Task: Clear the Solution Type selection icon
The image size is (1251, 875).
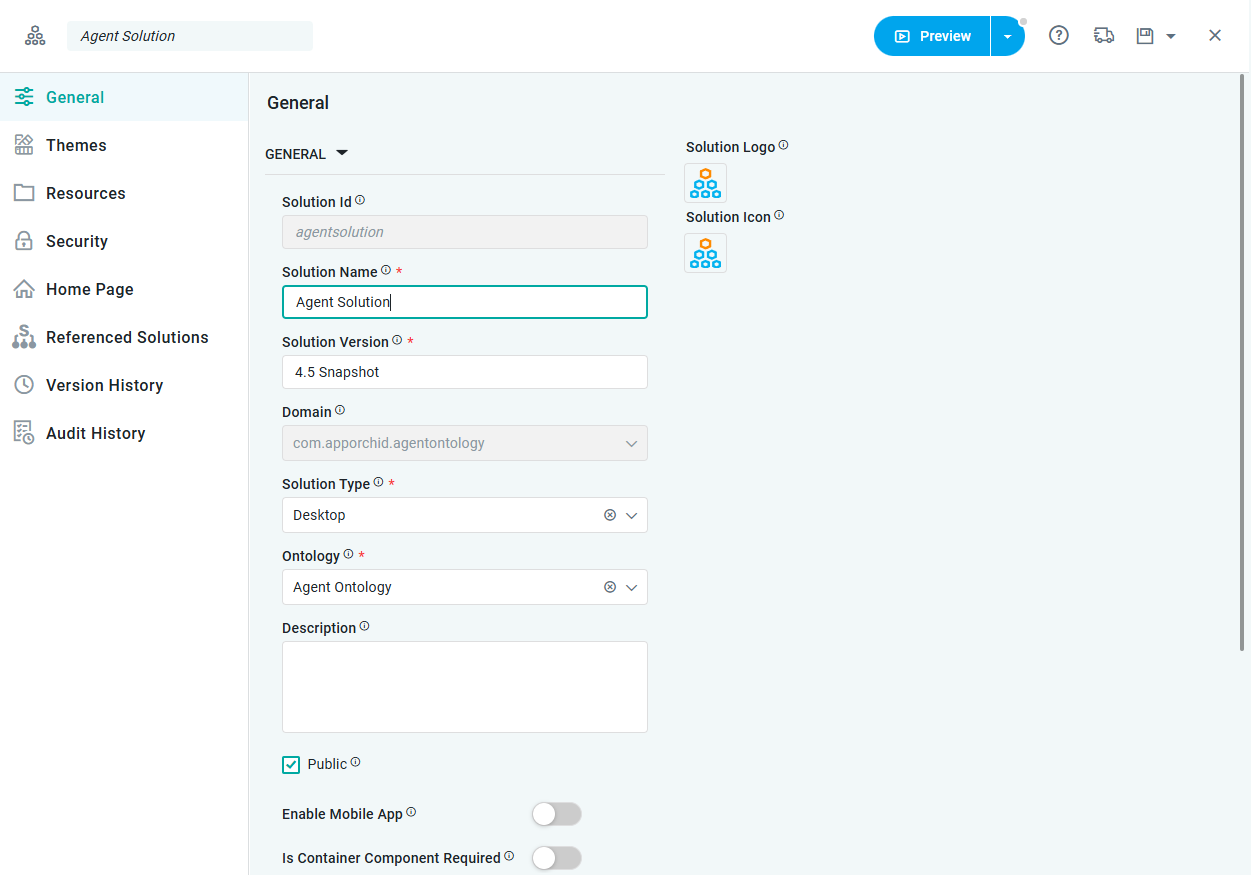Action: tap(610, 515)
